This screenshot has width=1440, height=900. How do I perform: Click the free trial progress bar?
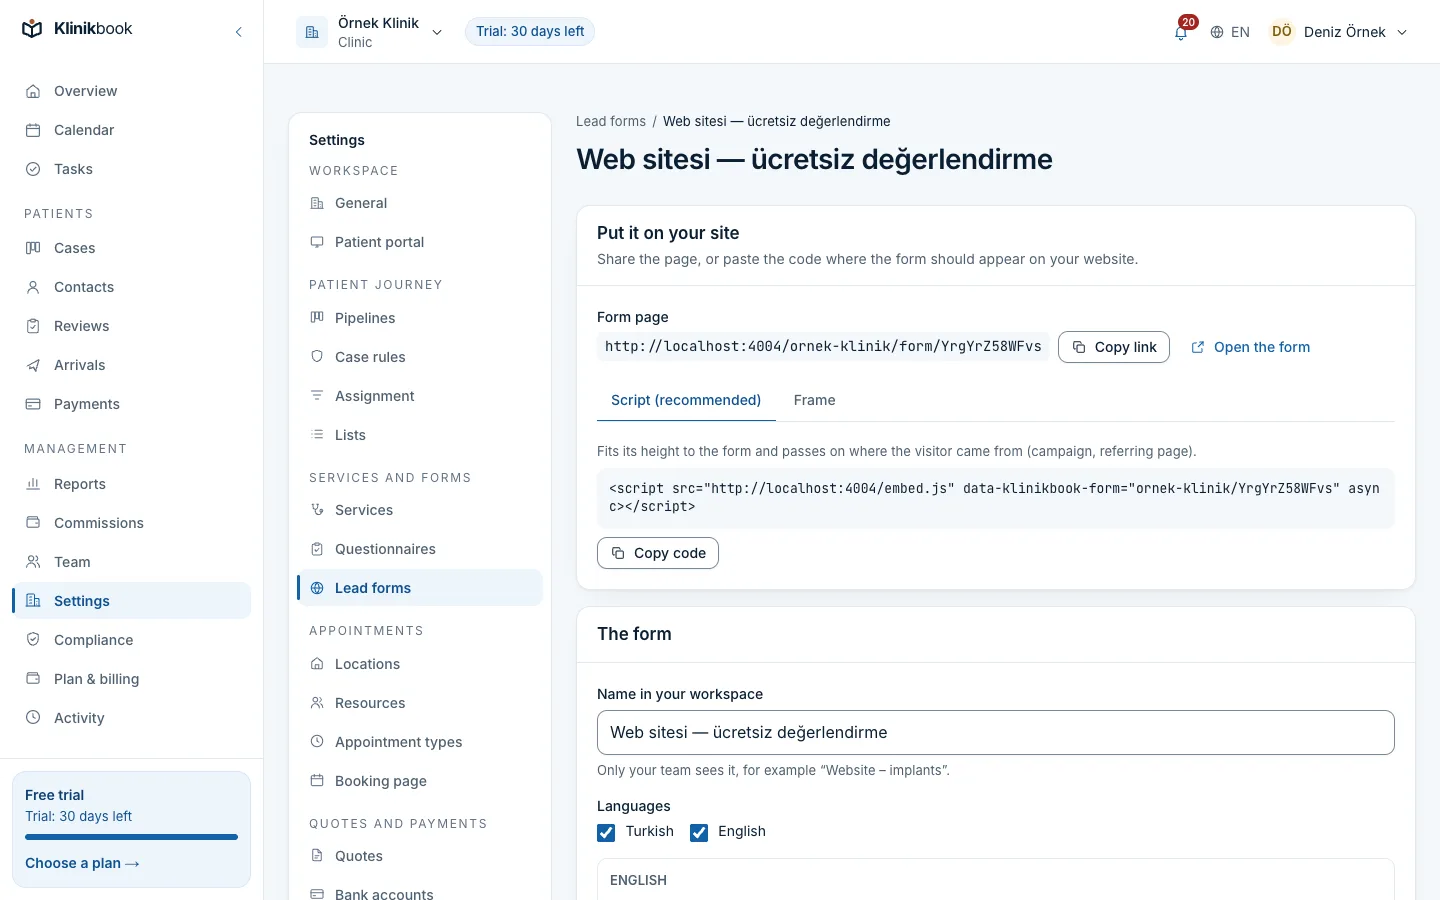[x=131, y=837]
